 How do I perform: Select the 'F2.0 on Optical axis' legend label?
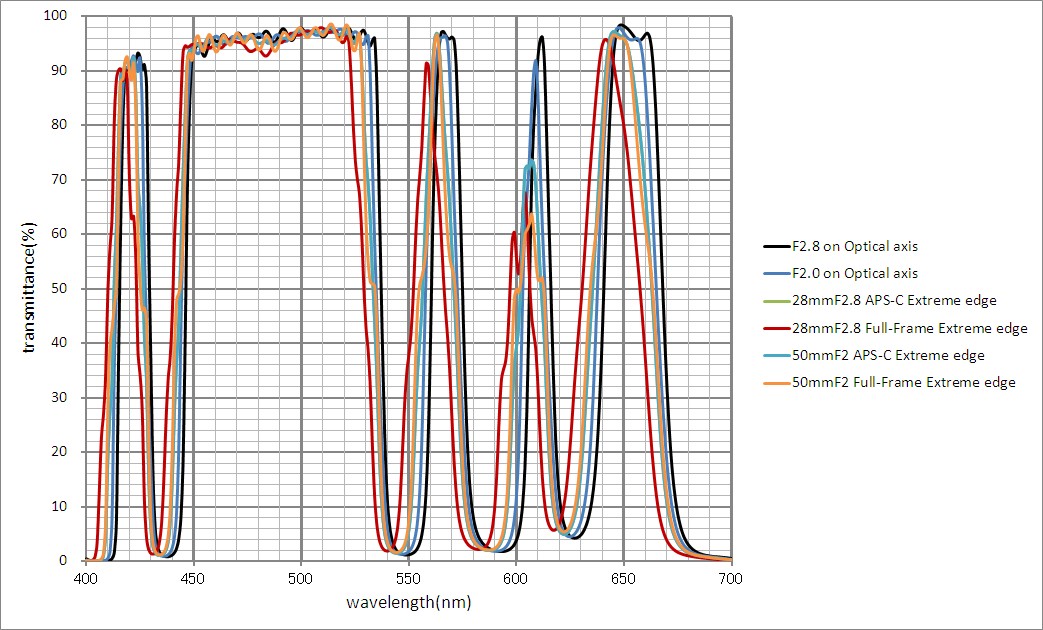[855, 273]
